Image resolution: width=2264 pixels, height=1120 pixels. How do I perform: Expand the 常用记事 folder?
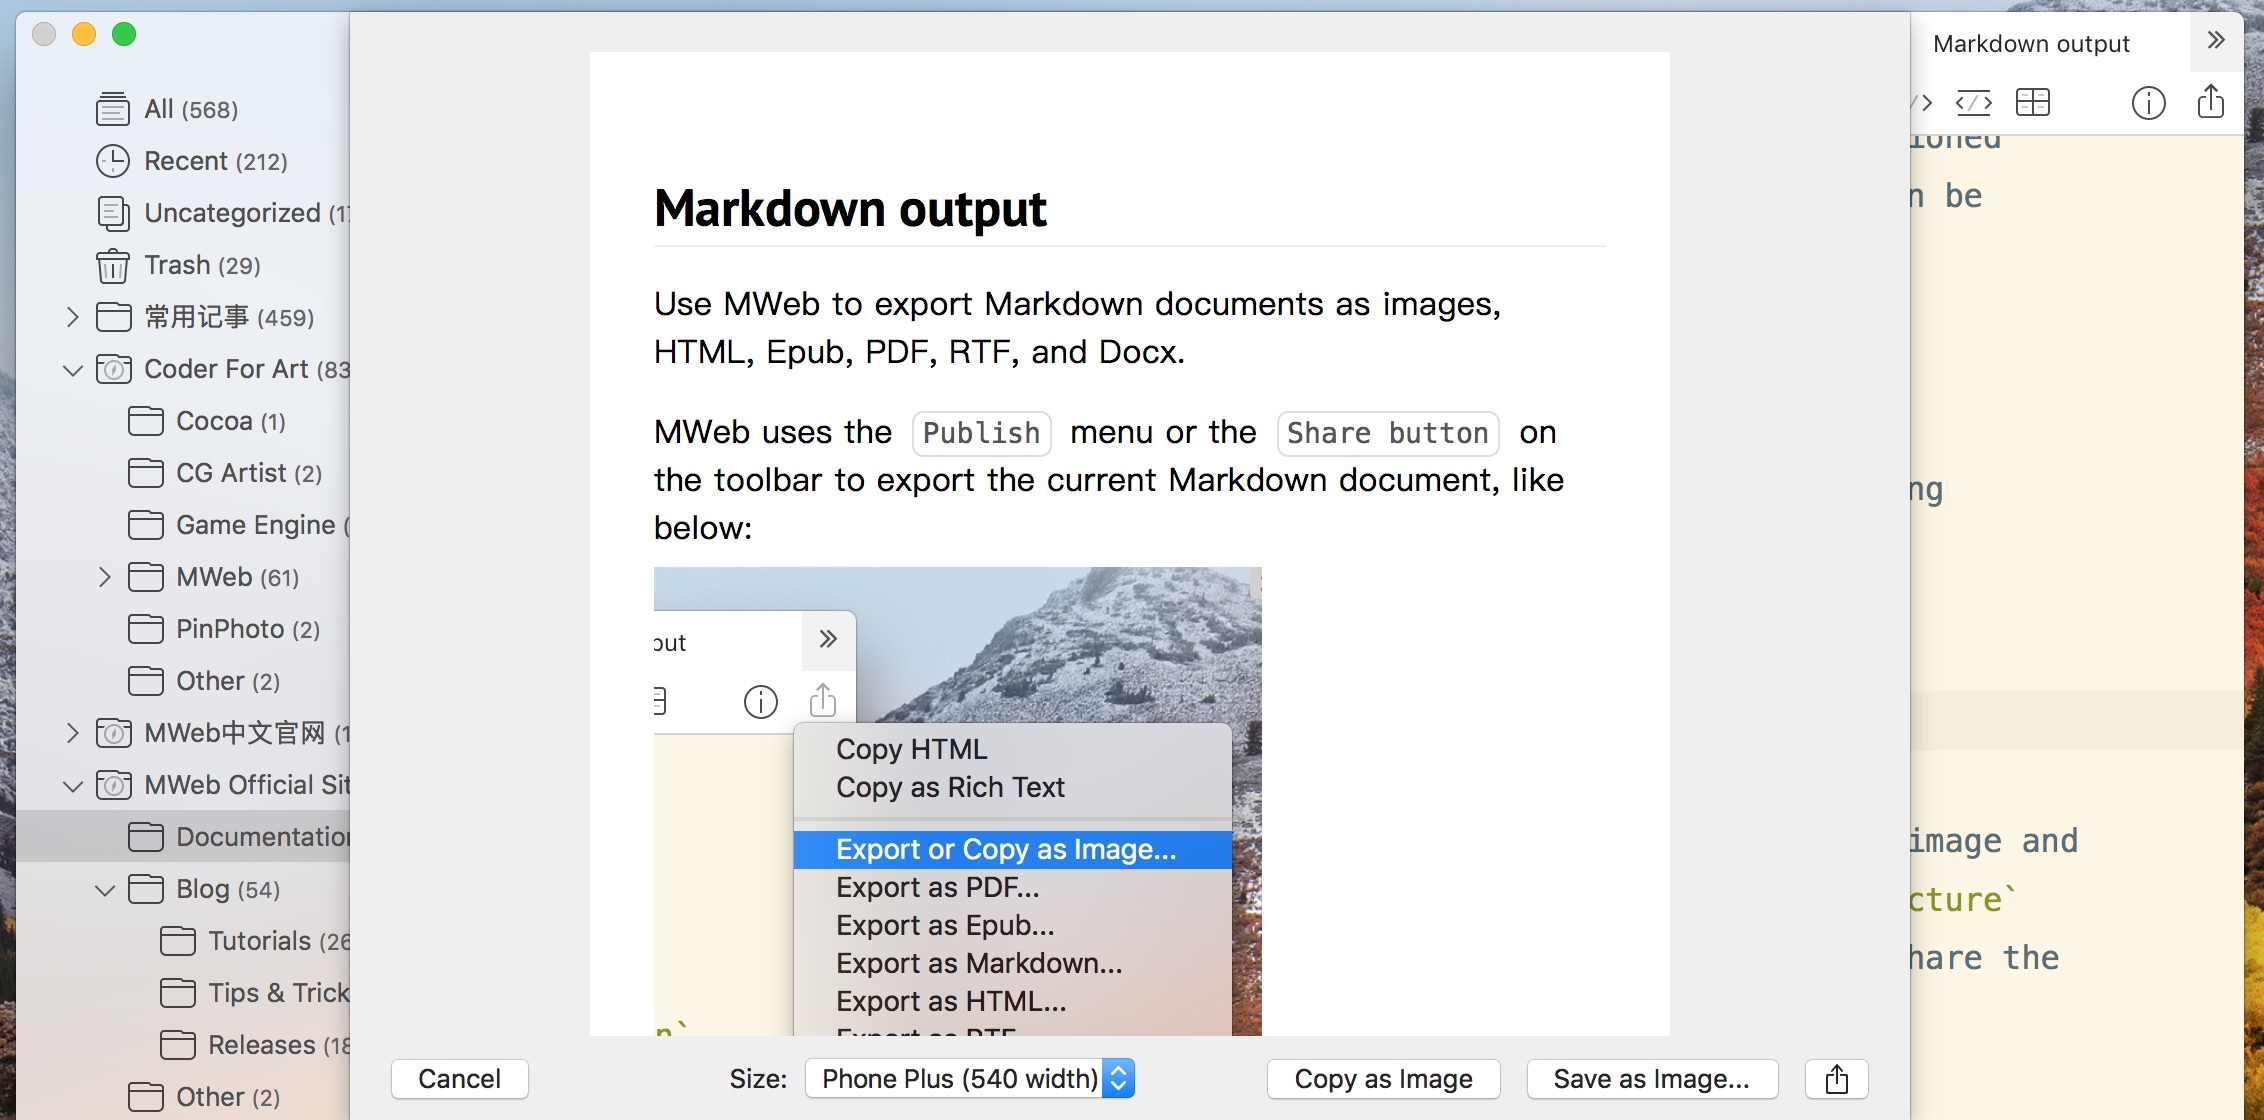(x=72, y=316)
